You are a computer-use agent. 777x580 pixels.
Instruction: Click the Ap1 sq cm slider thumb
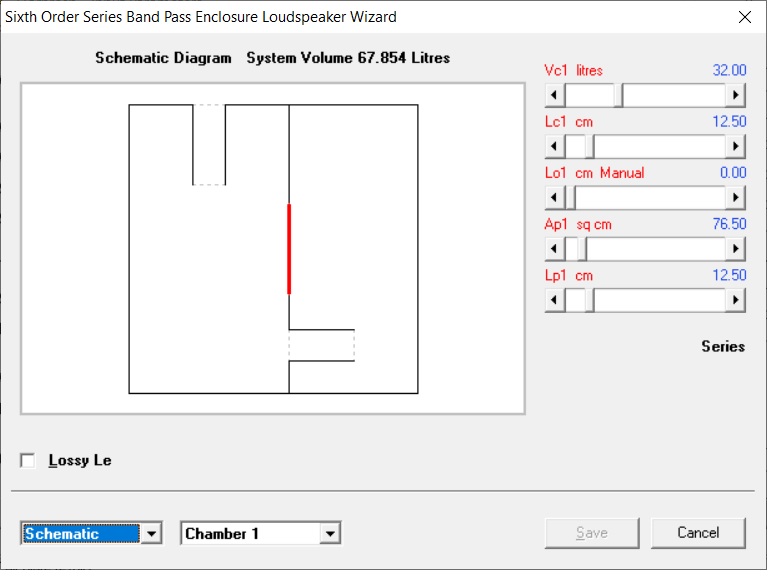click(582, 249)
